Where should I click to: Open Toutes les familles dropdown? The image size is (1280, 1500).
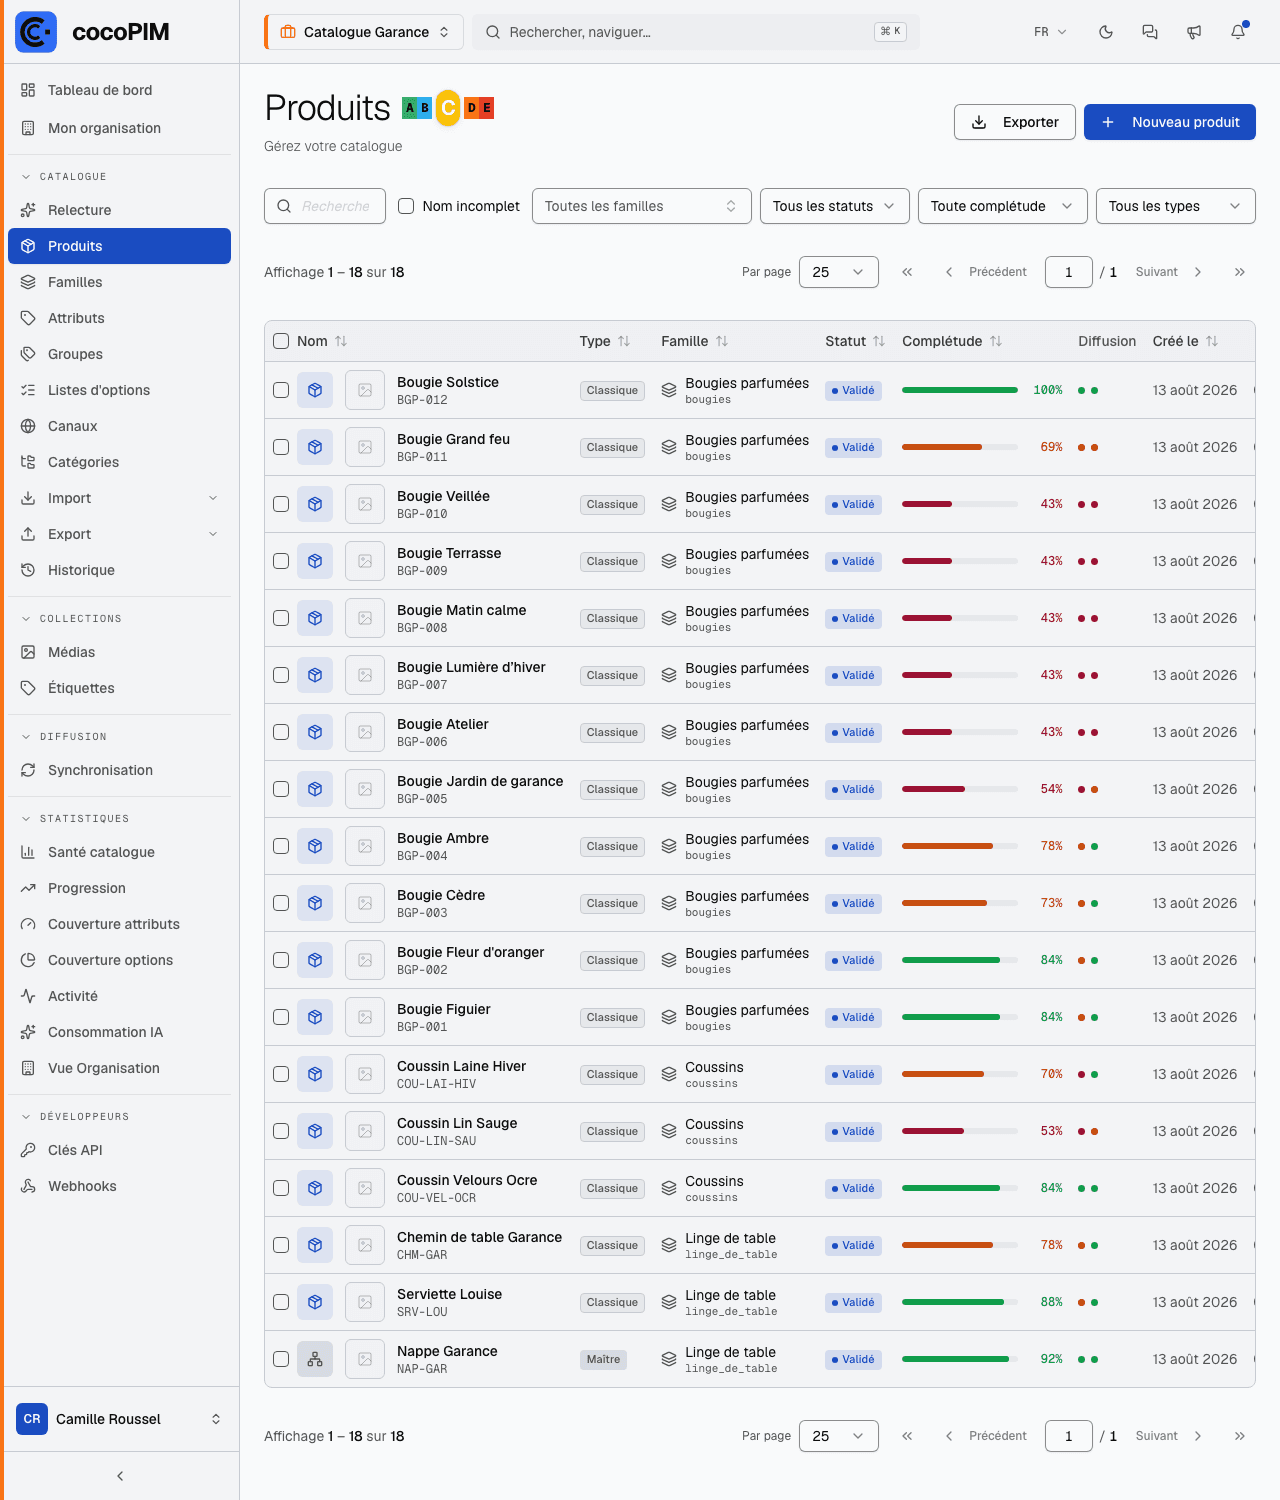click(642, 206)
